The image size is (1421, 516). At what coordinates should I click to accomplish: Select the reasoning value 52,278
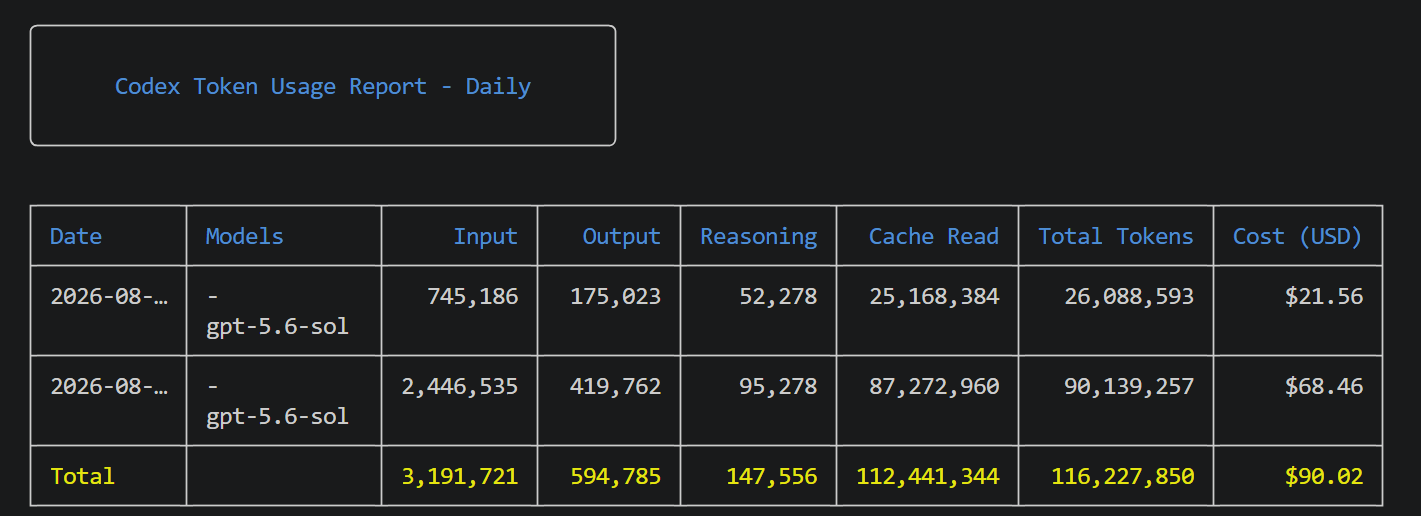[x=778, y=296]
